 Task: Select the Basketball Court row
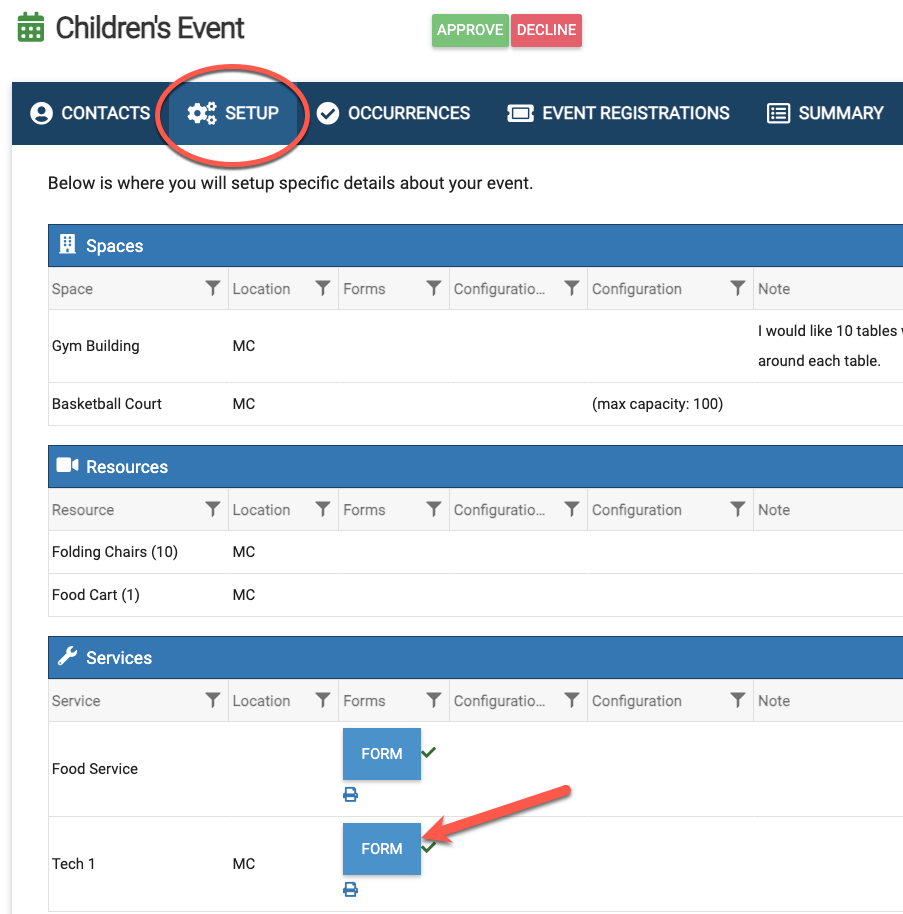(107, 404)
